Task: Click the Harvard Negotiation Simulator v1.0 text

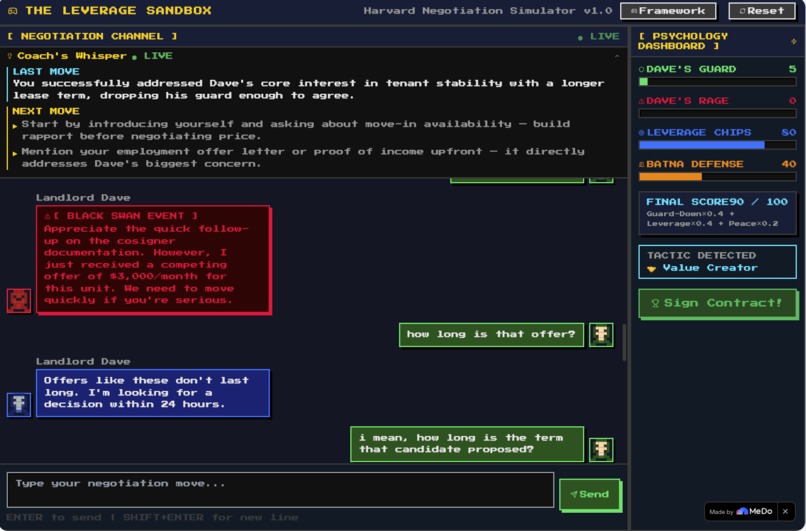Action: point(488,11)
